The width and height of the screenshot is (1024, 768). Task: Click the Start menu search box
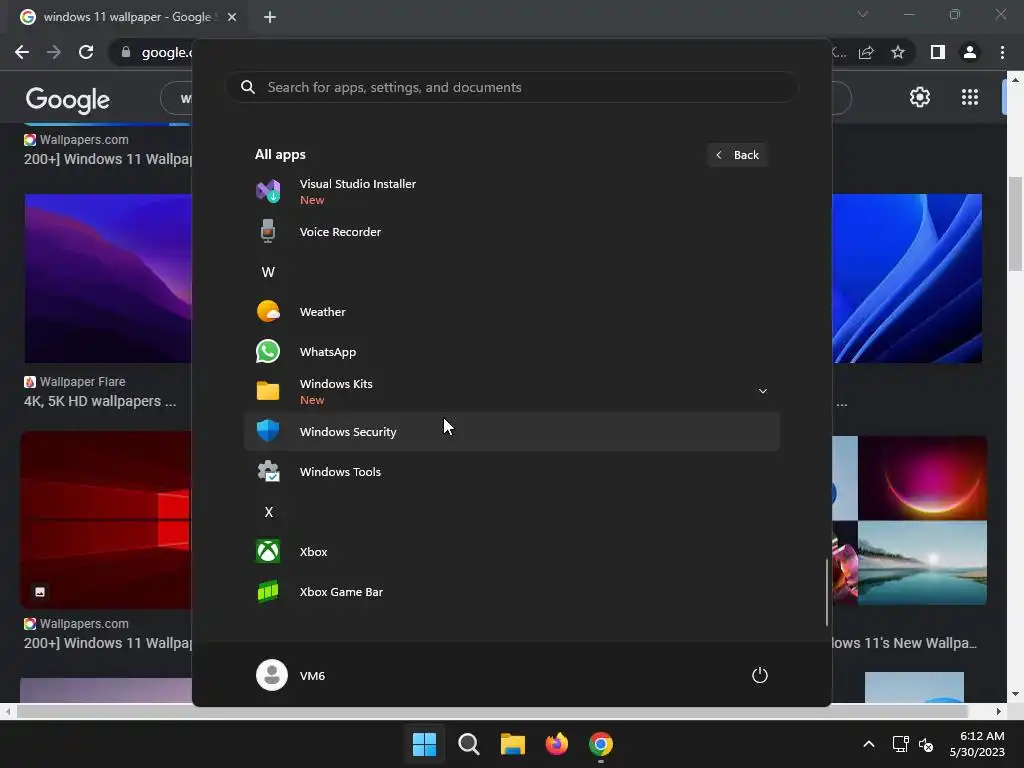511,87
